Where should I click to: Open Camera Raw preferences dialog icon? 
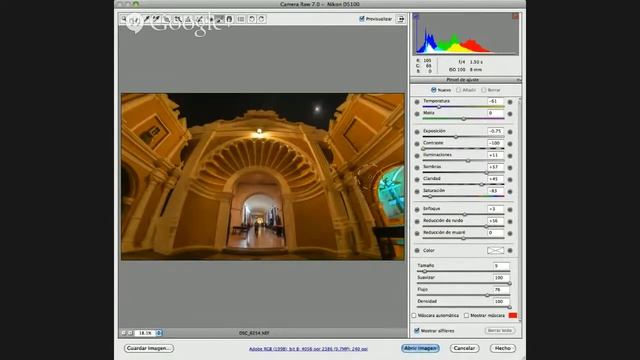click(x=241, y=19)
